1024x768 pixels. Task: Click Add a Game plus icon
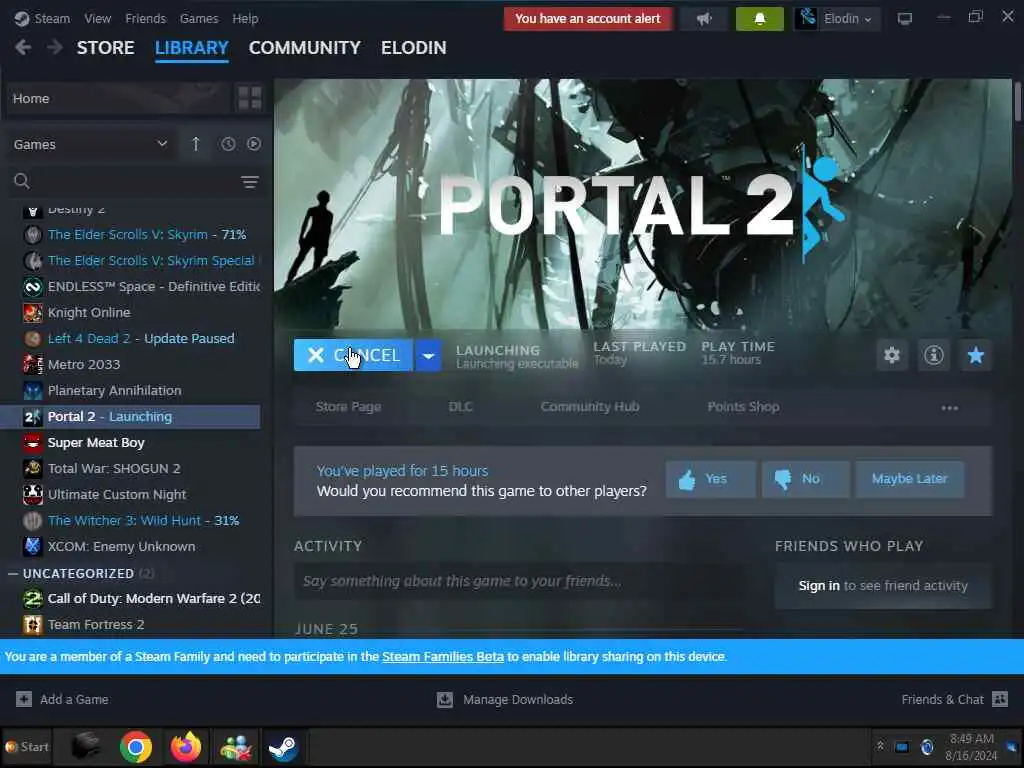[x=24, y=699]
